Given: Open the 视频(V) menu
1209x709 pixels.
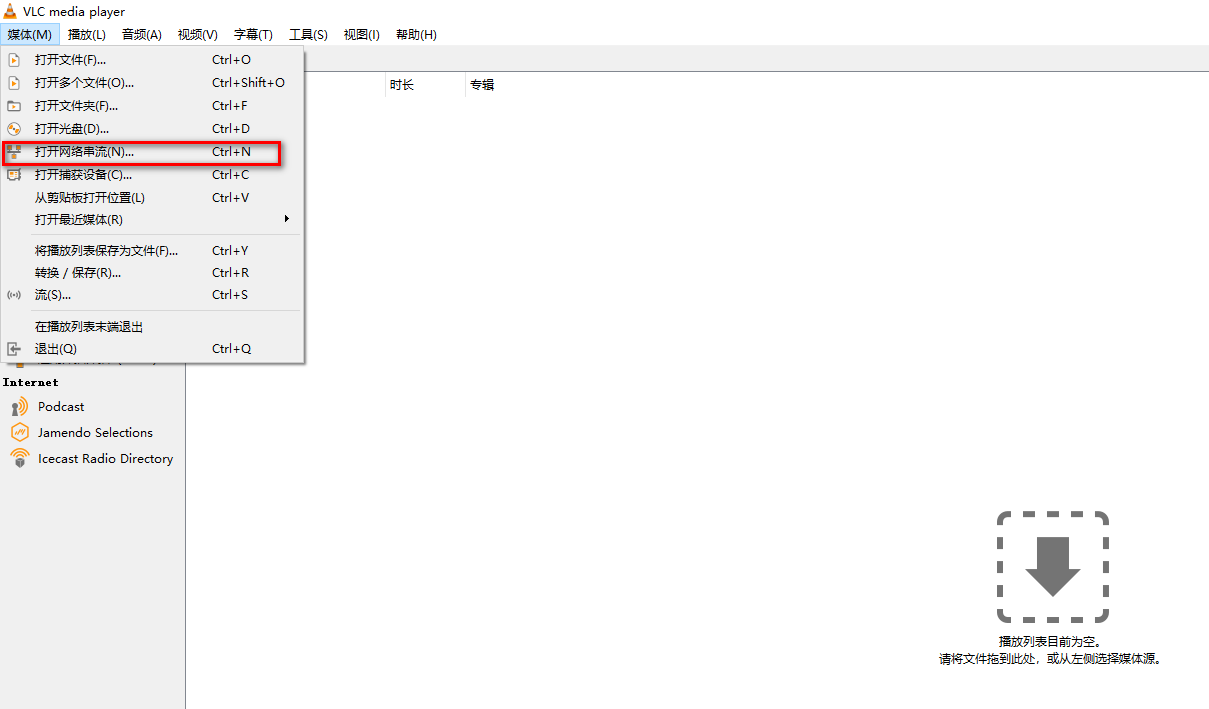Looking at the screenshot, I should coord(198,35).
